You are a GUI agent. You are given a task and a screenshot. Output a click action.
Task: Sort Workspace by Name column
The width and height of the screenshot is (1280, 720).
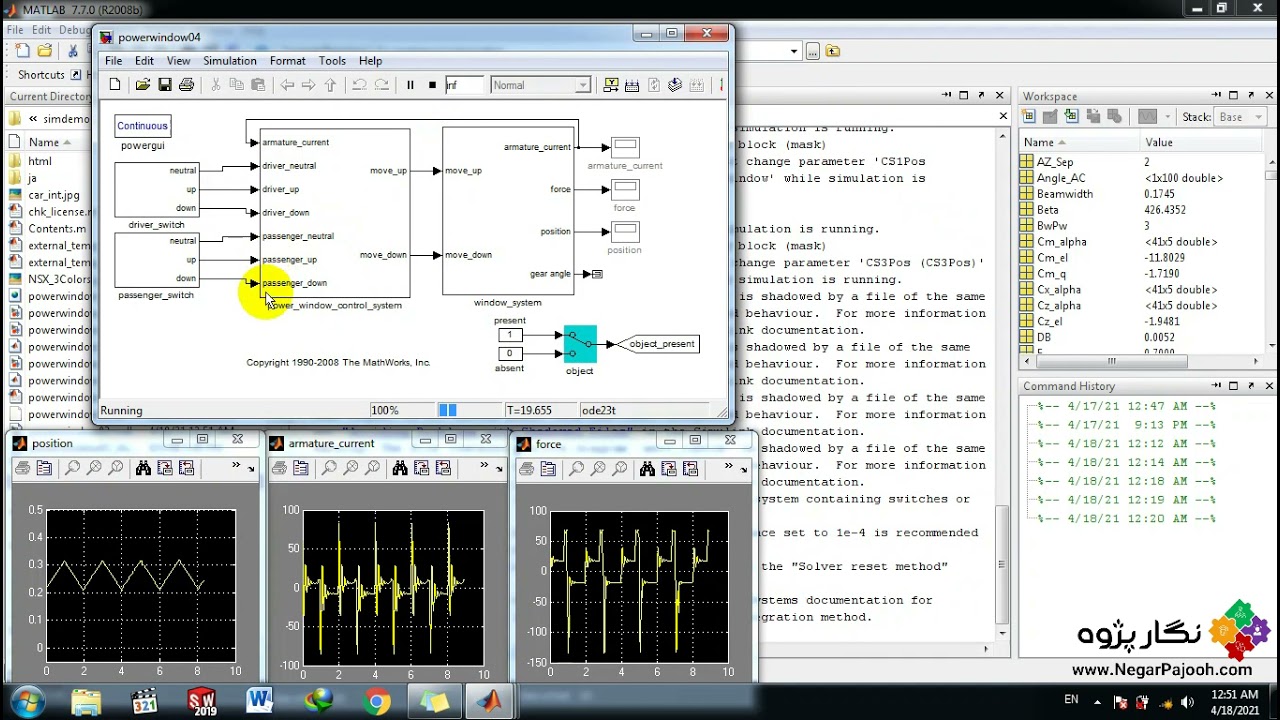(x=1078, y=143)
